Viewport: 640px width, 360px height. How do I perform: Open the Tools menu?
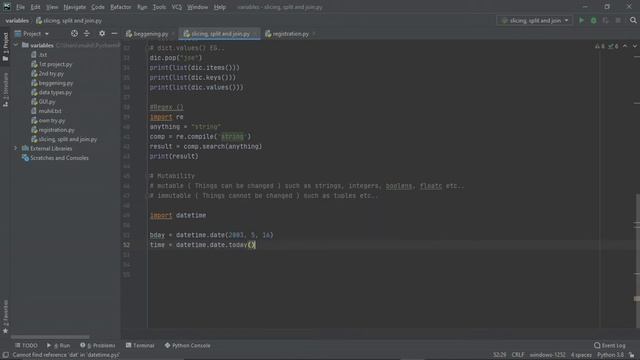pos(159,7)
